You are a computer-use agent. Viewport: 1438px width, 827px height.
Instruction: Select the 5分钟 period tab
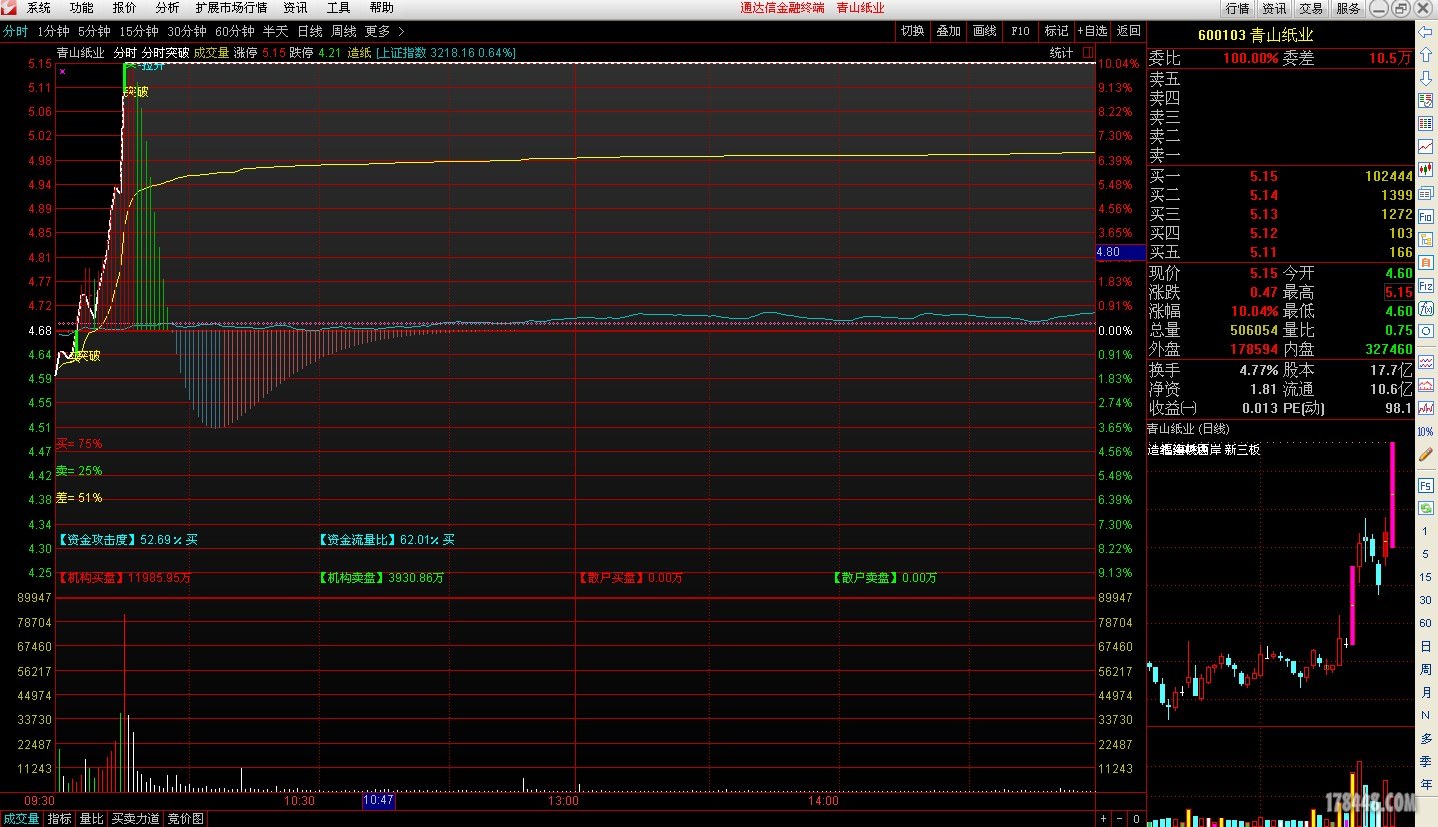[x=94, y=31]
